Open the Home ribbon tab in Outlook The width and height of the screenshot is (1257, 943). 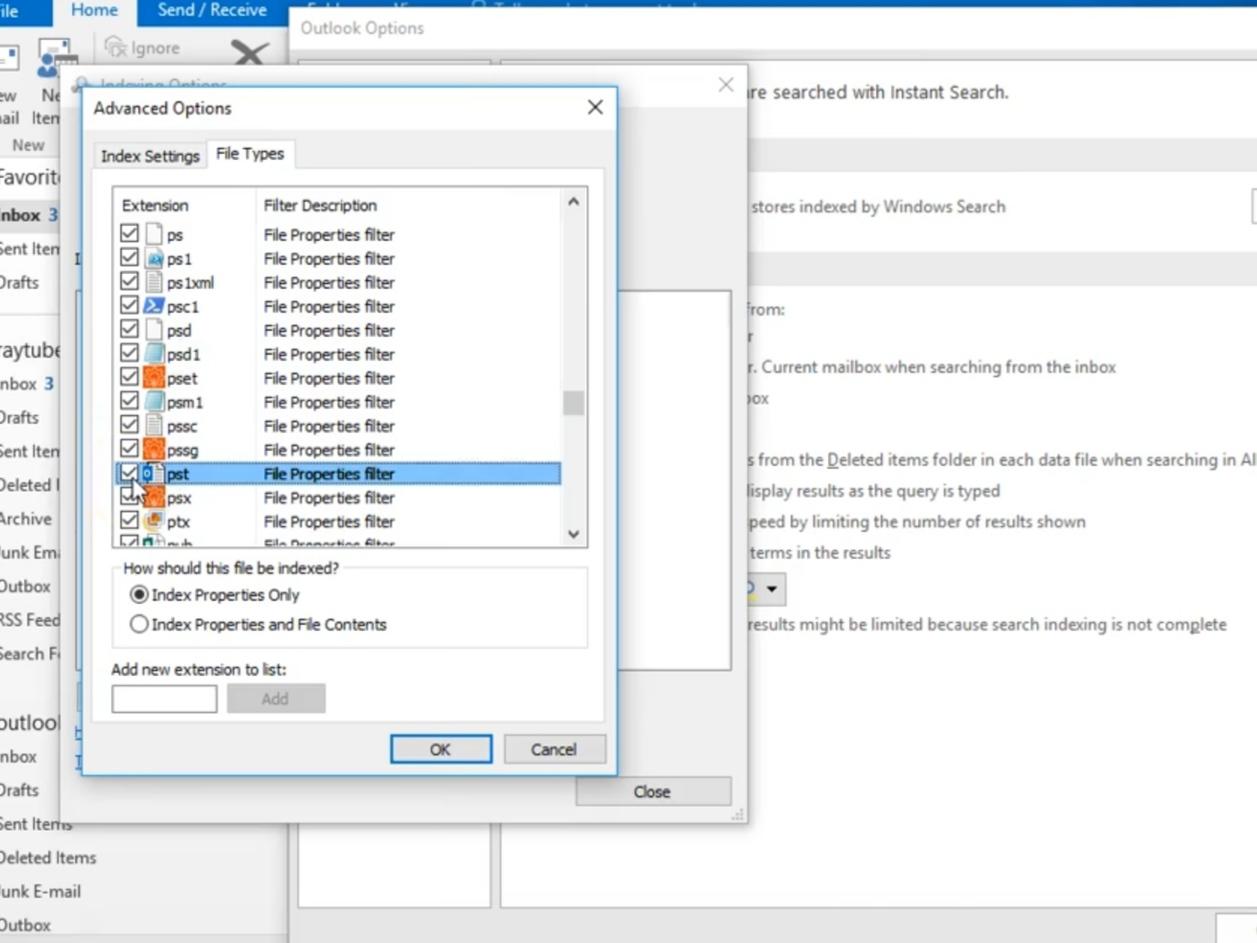(x=95, y=10)
